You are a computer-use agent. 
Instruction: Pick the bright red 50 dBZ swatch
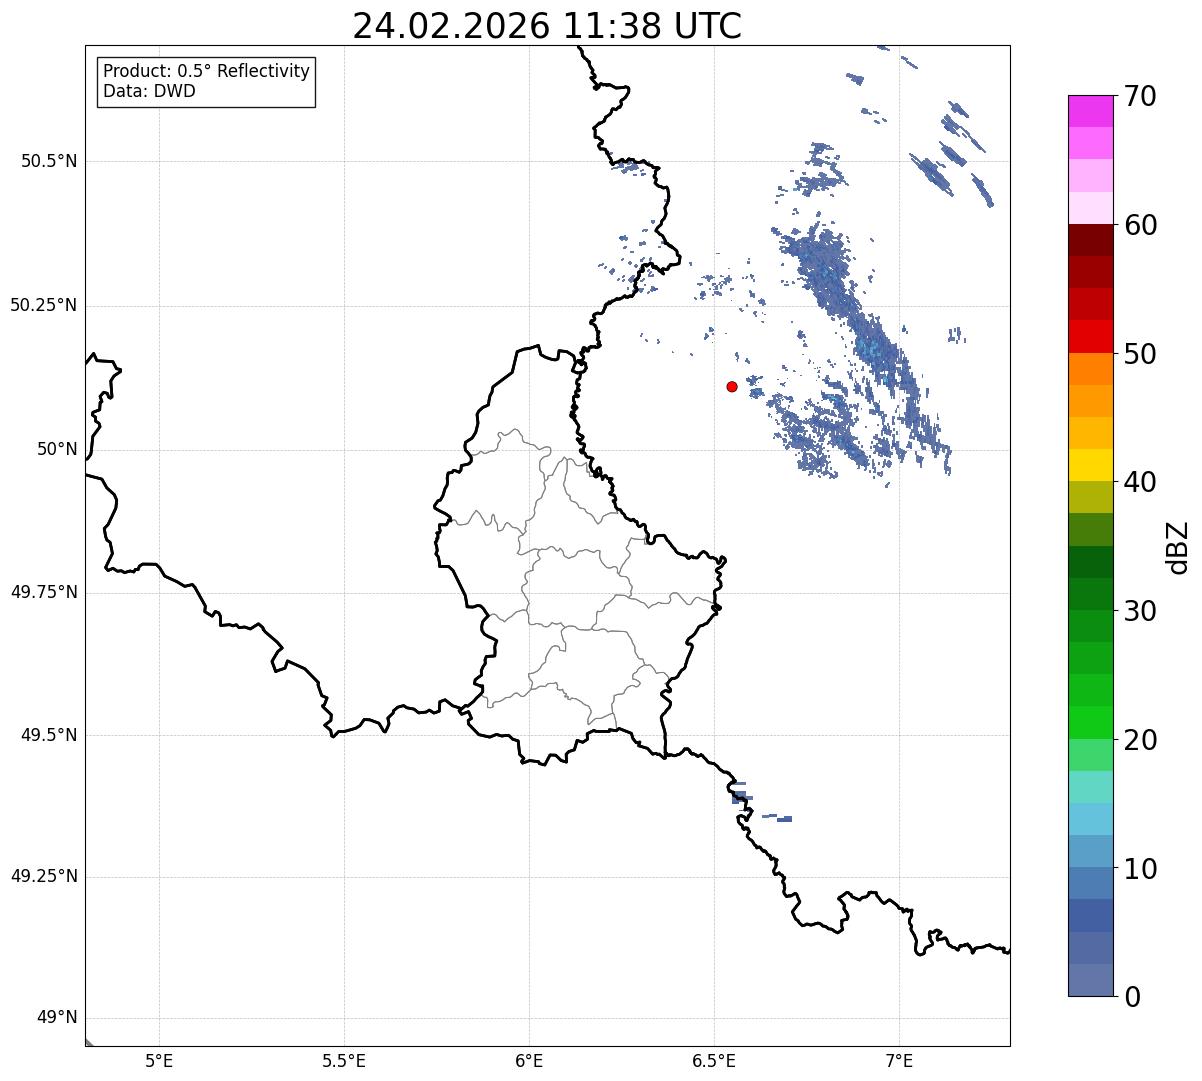(1091, 337)
